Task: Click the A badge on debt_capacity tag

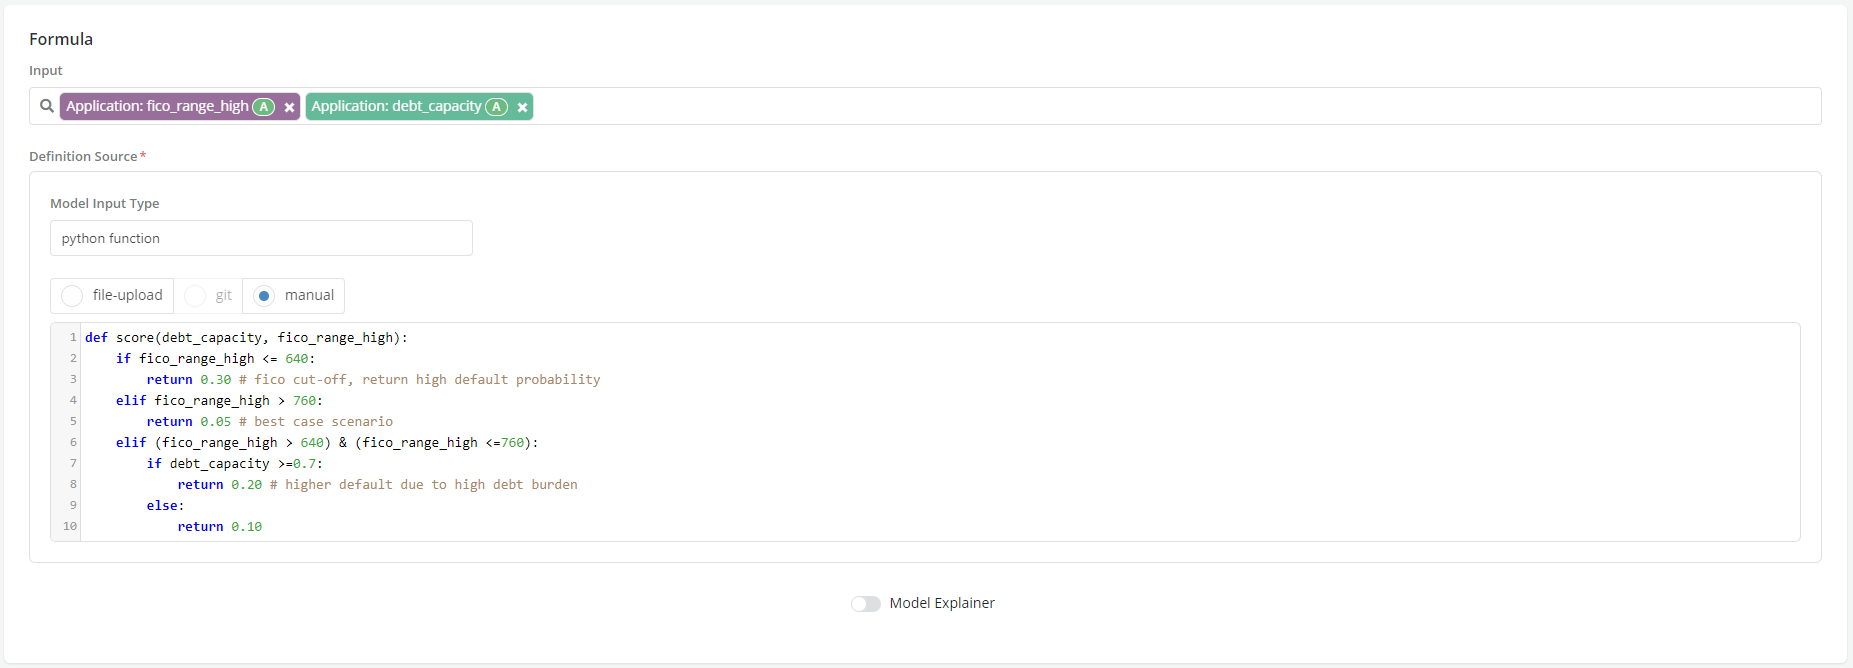Action: point(496,107)
